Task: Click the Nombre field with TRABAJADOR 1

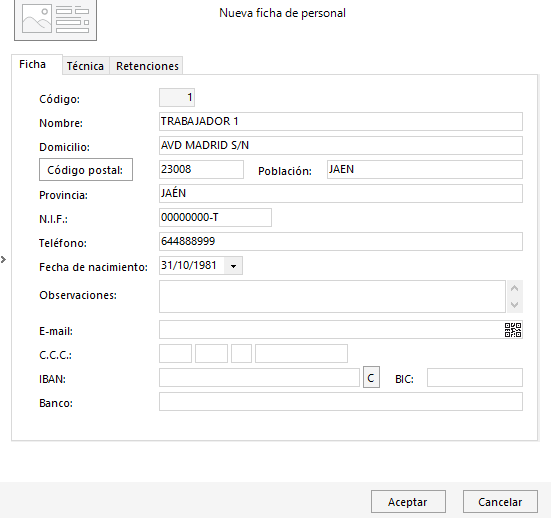Action: [341, 122]
